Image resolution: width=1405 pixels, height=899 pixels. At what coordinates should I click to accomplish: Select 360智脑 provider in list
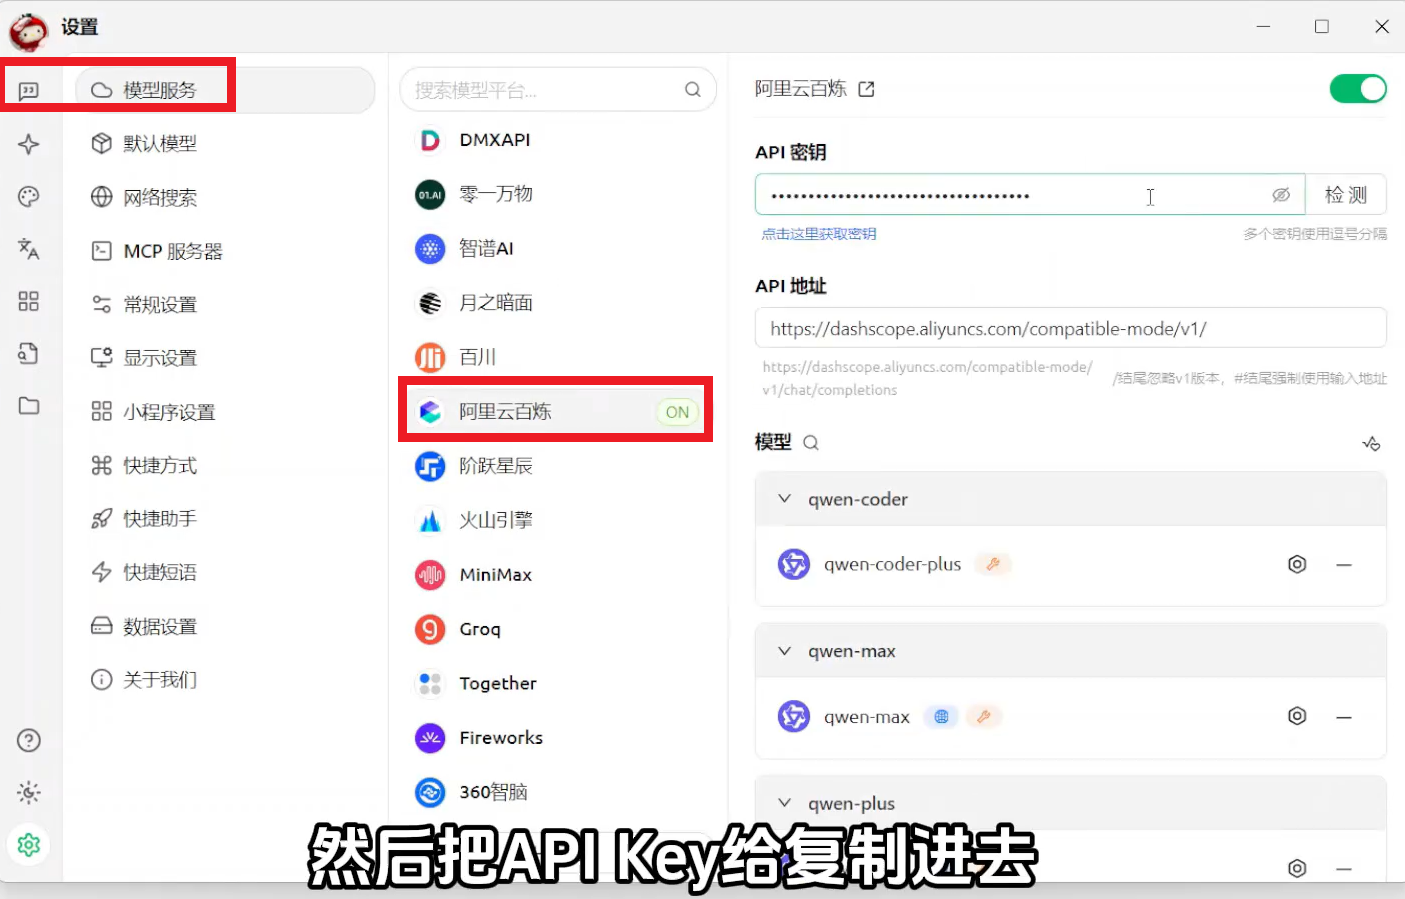click(x=557, y=792)
